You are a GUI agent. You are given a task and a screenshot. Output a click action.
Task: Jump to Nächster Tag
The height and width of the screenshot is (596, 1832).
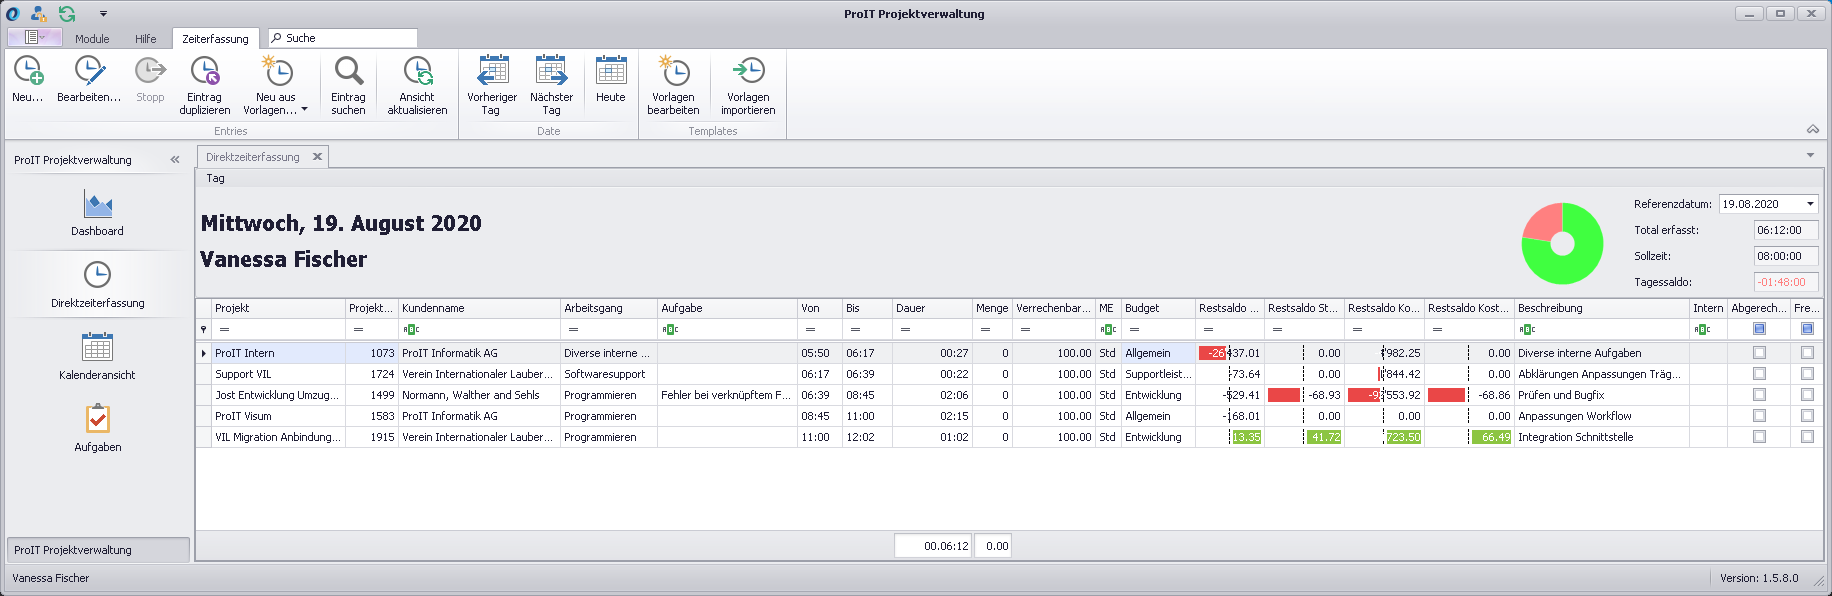[x=551, y=72]
